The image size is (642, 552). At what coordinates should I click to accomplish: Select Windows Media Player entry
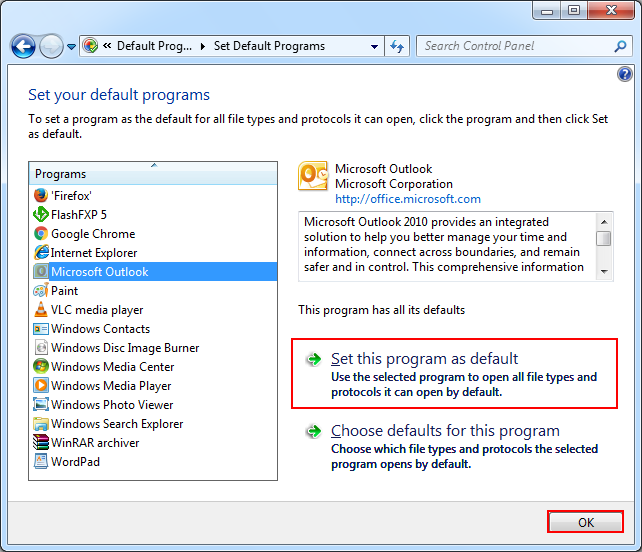click(153, 385)
